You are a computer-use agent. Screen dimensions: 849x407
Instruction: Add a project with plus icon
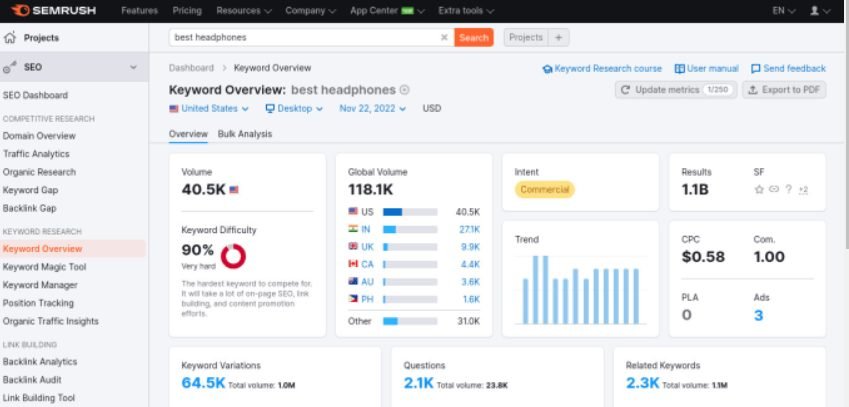[x=559, y=37]
